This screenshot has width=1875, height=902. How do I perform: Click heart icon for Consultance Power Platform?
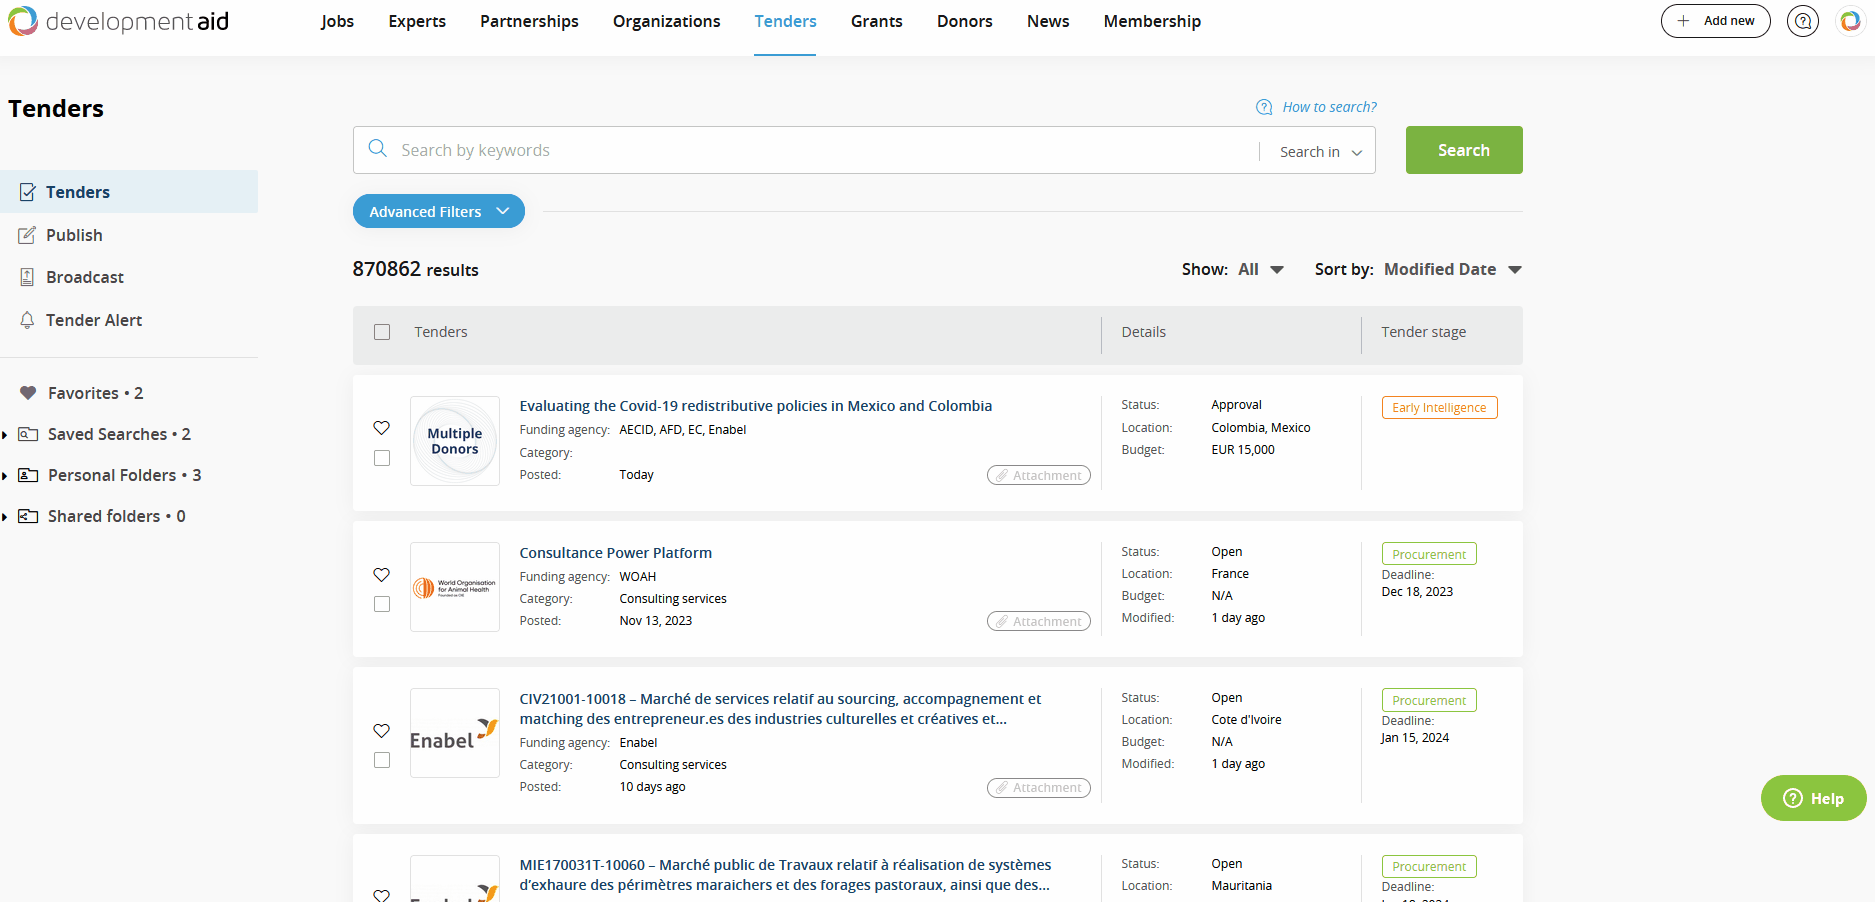[x=381, y=575]
